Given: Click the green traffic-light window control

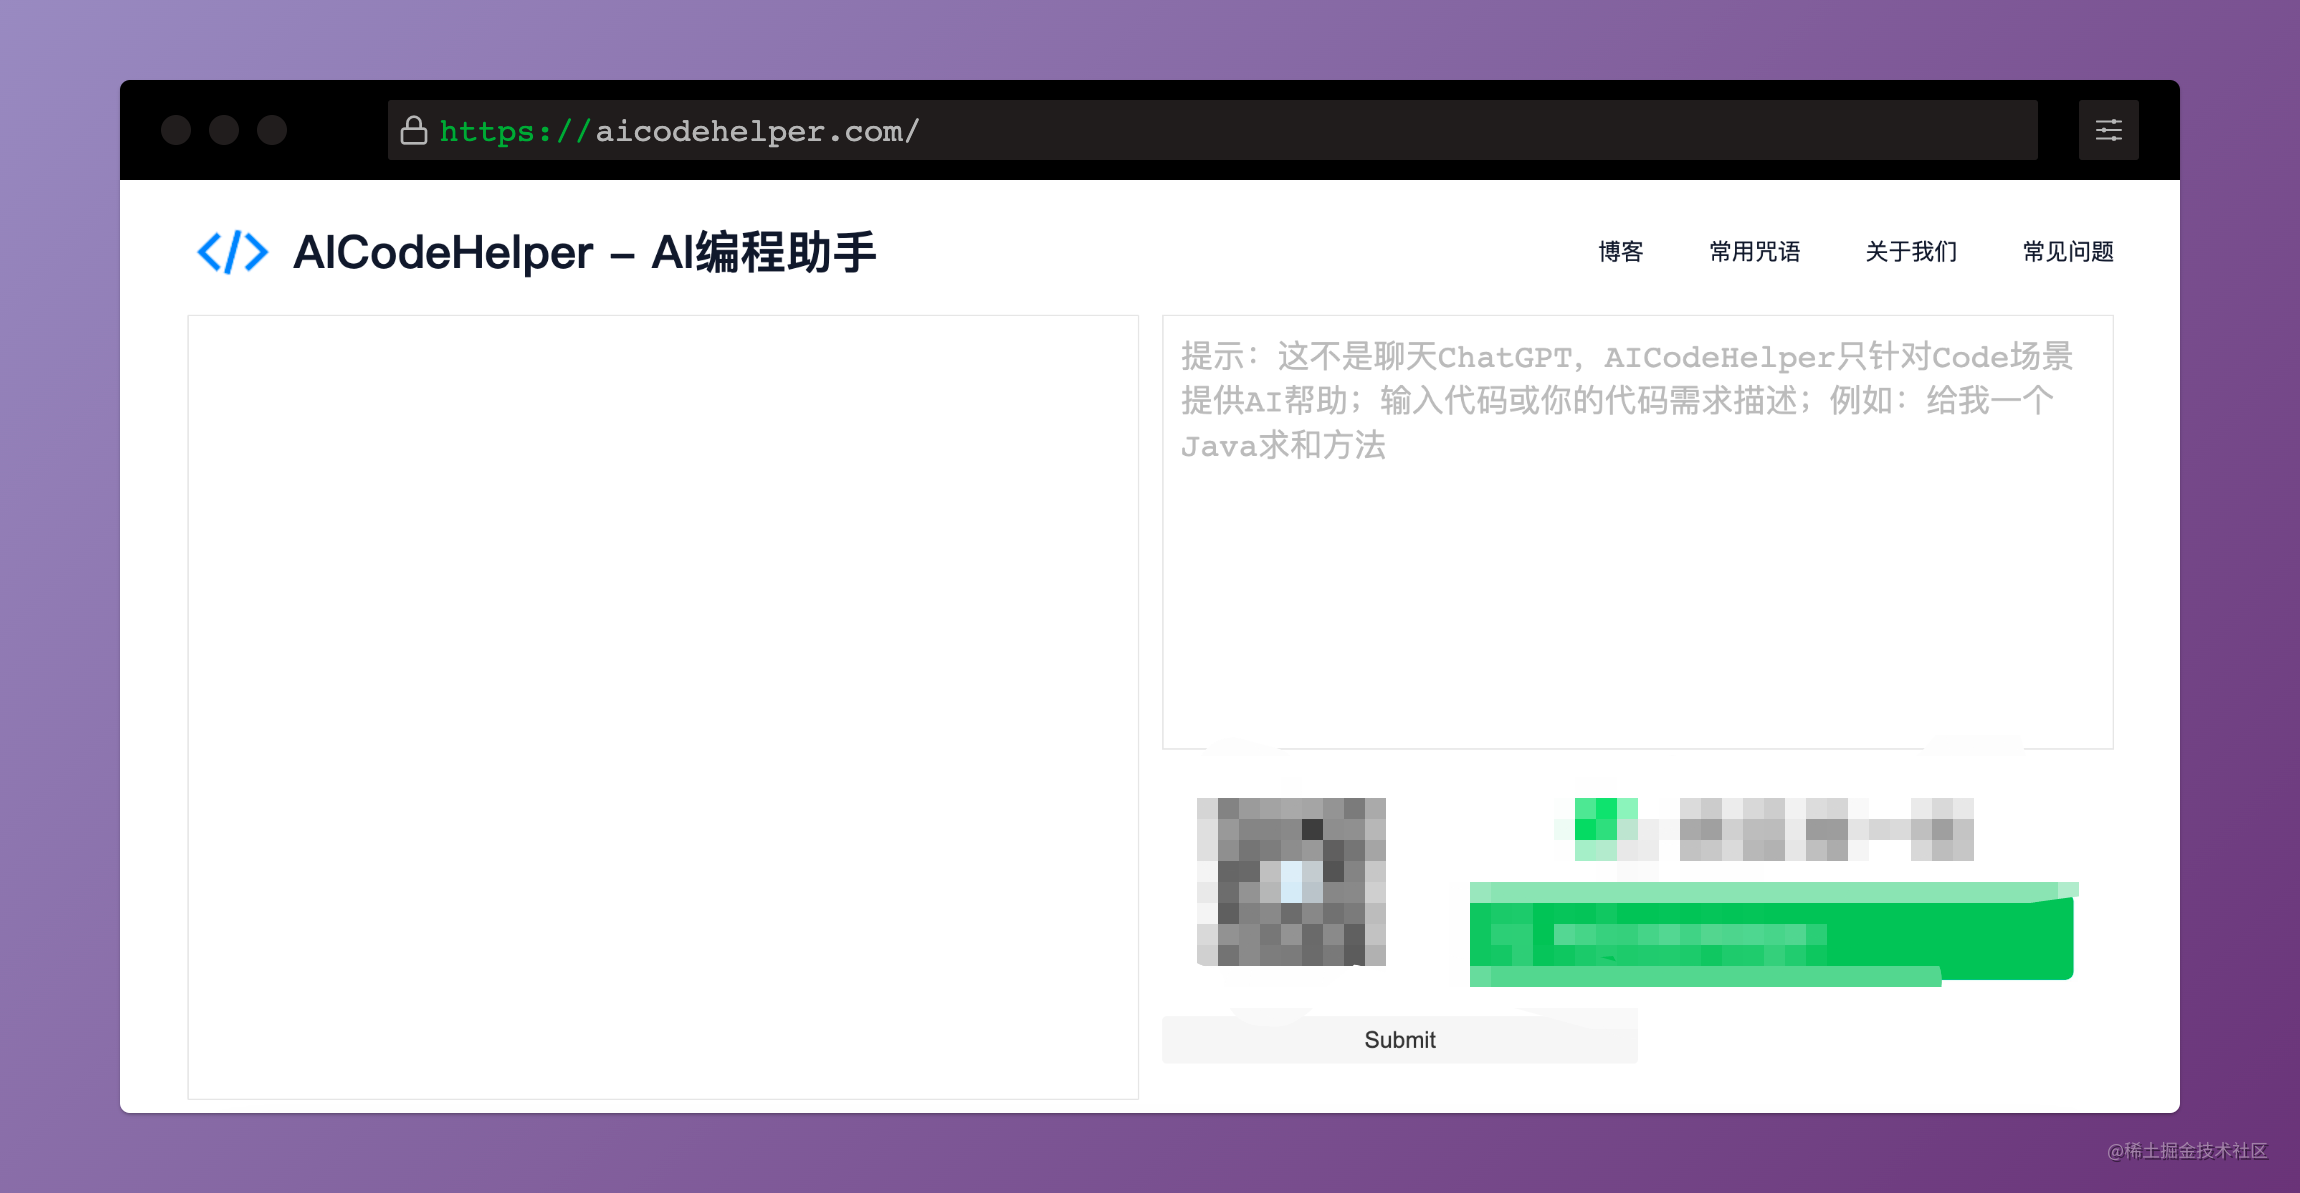Looking at the screenshot, I should point(271,129).
